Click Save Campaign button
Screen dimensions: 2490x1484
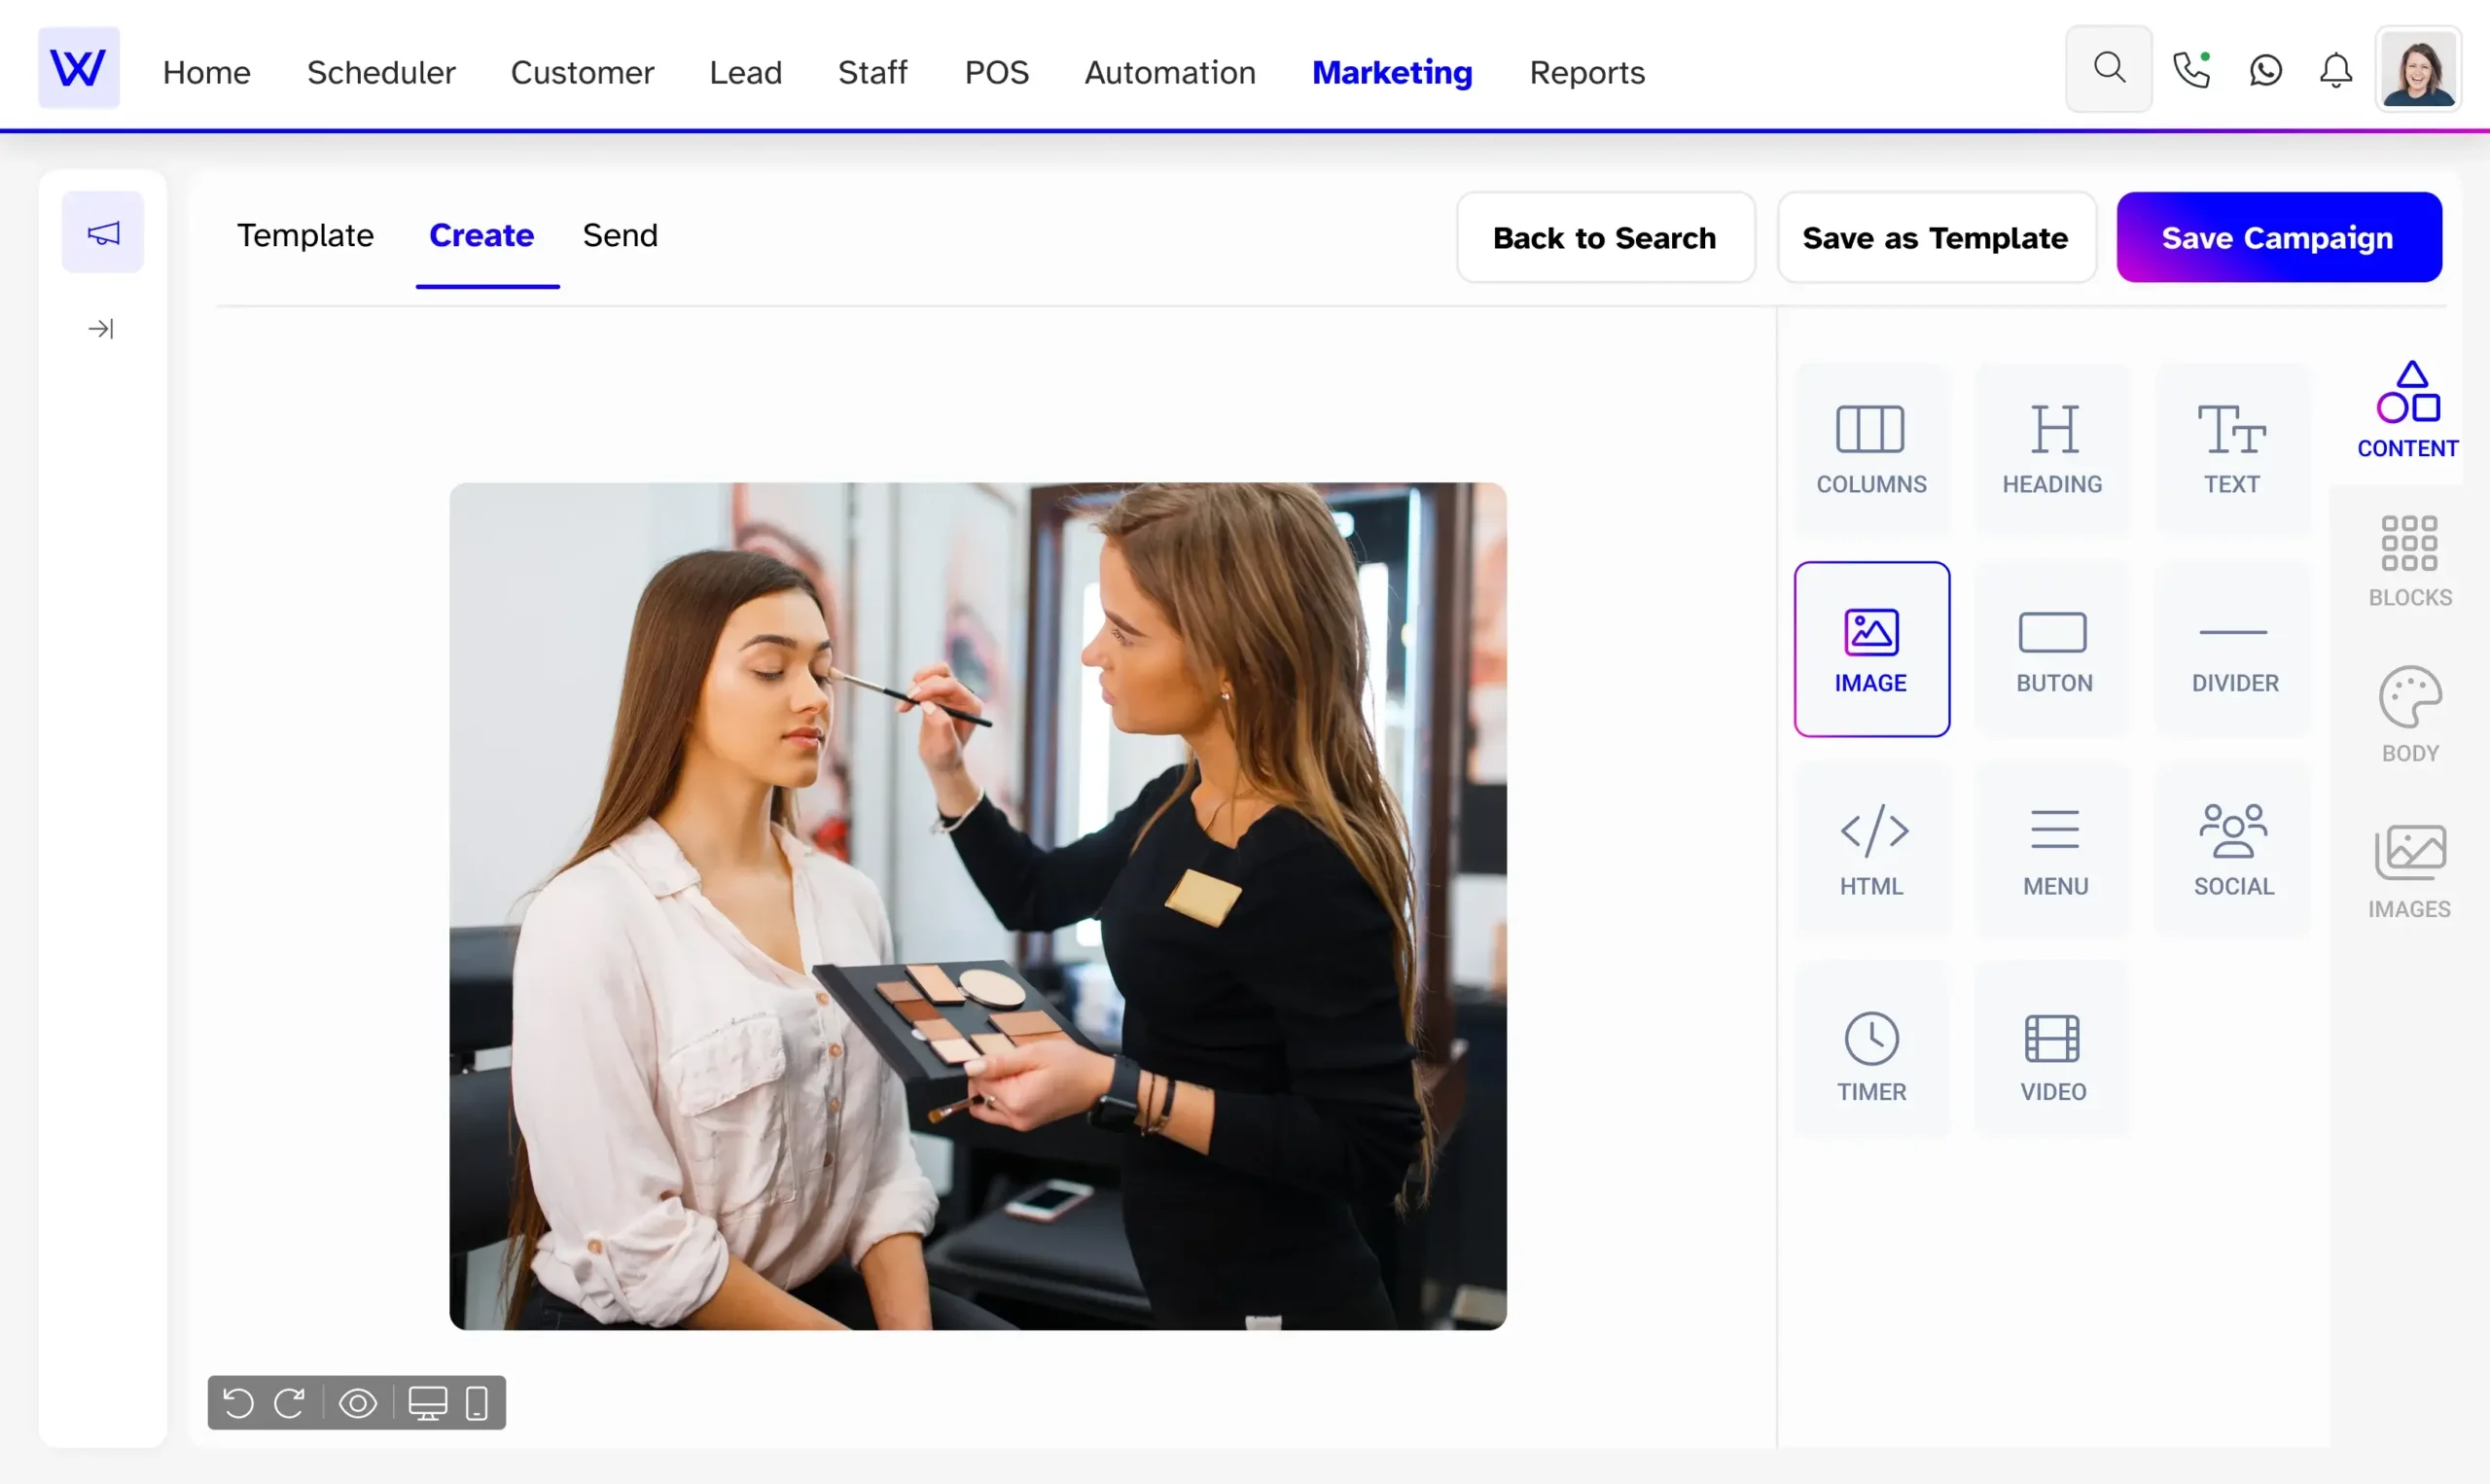tap(2278, 237)
